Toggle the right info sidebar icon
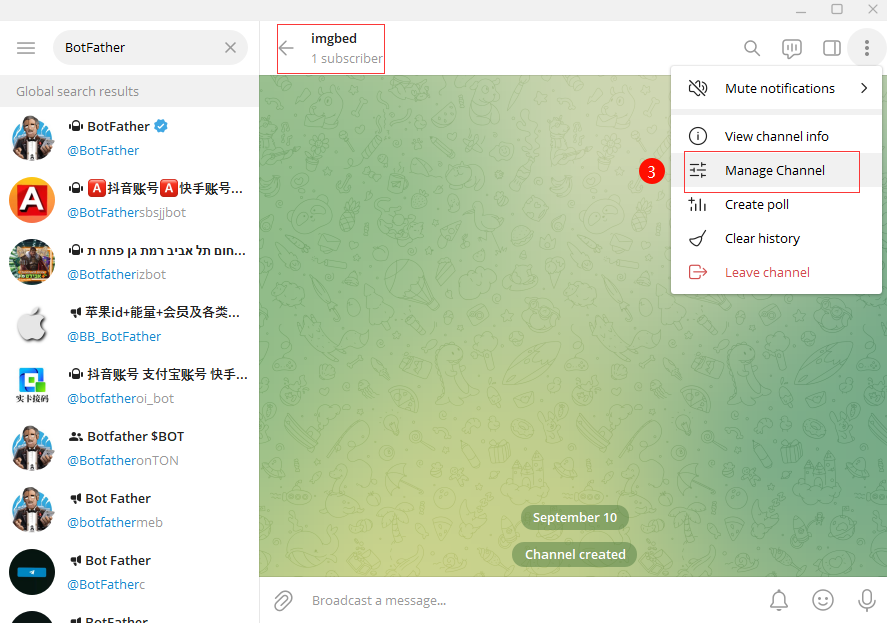This screenshot has height=623, width=887. 831,47
